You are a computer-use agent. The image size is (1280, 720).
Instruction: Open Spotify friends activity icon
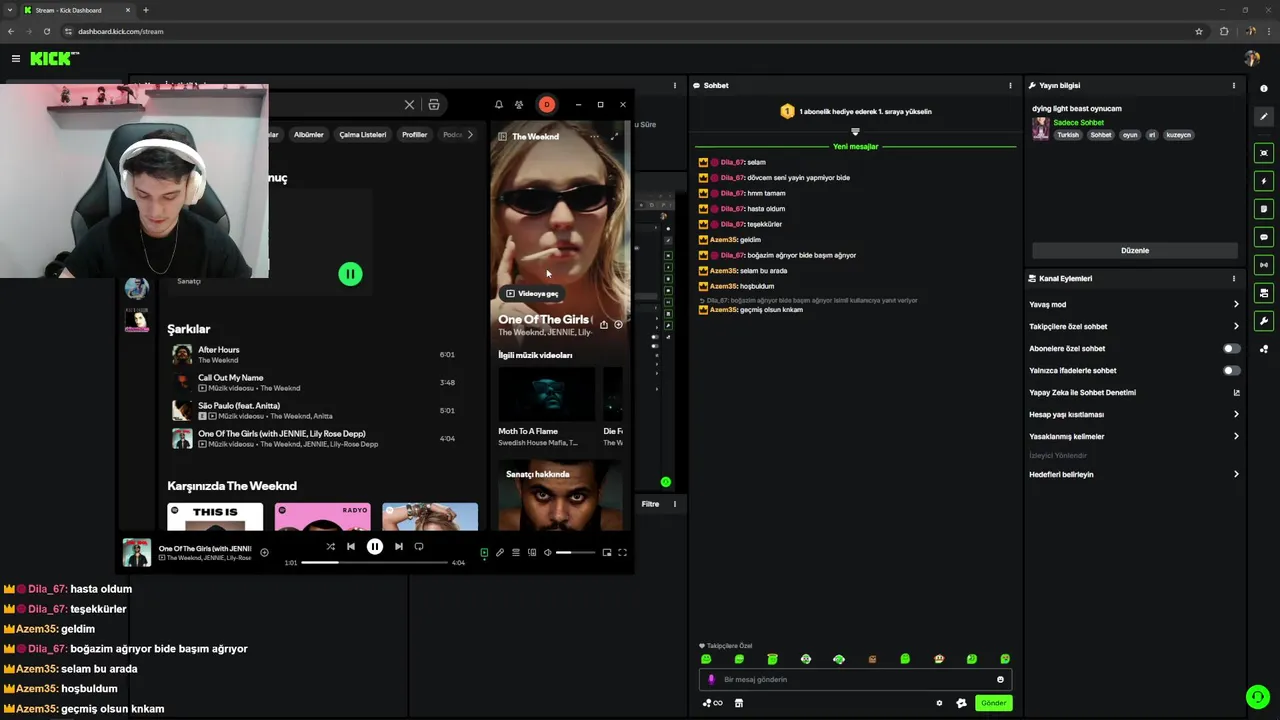[519, 105]
